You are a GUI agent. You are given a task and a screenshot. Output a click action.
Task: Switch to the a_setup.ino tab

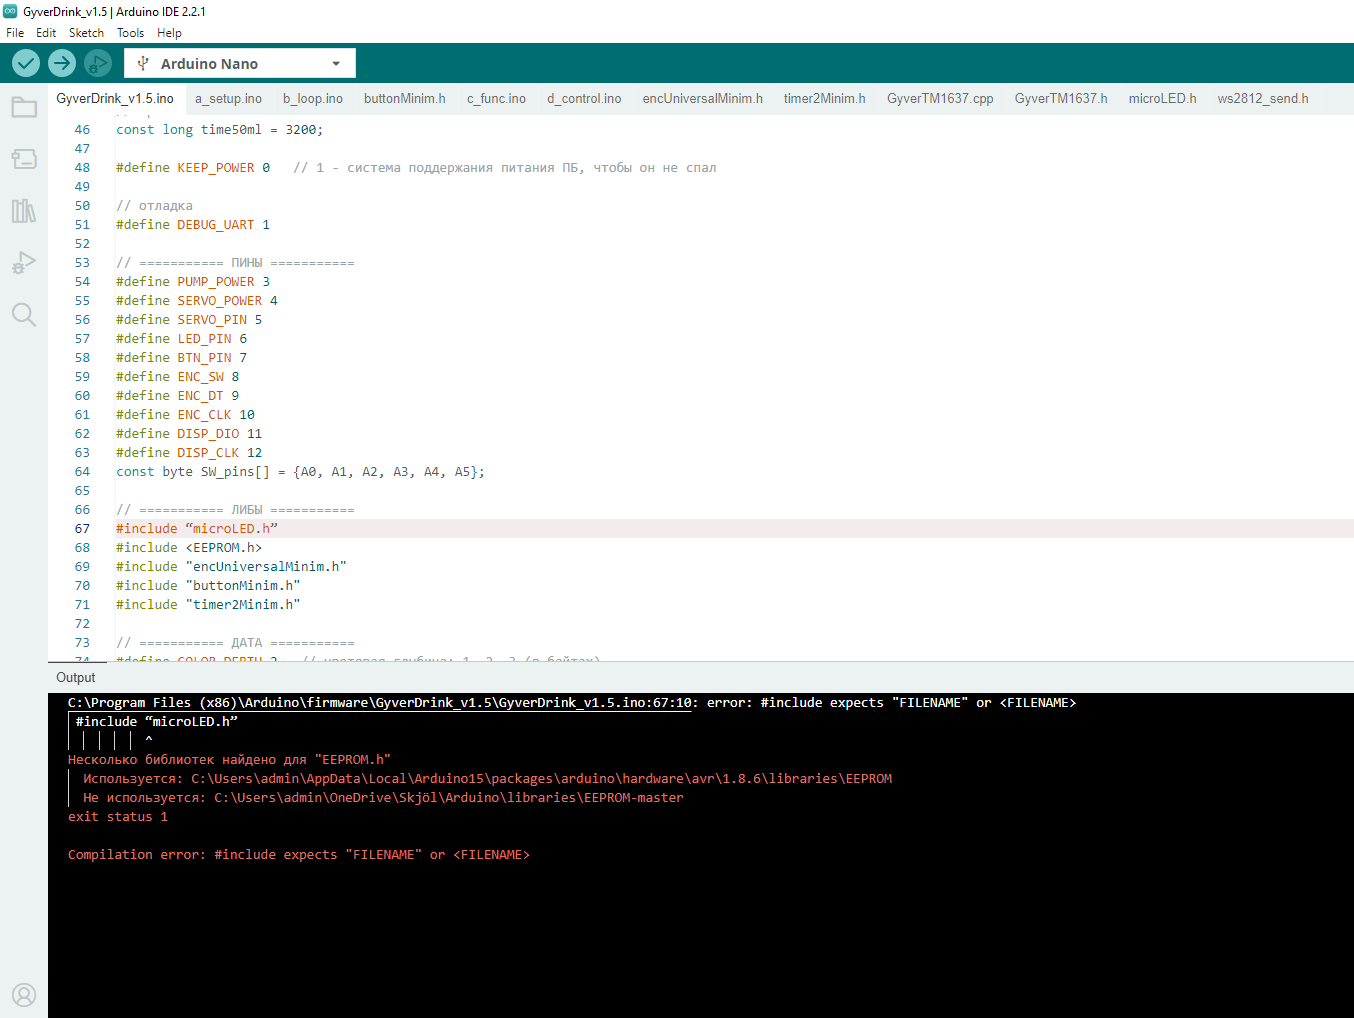click(228, 99)
